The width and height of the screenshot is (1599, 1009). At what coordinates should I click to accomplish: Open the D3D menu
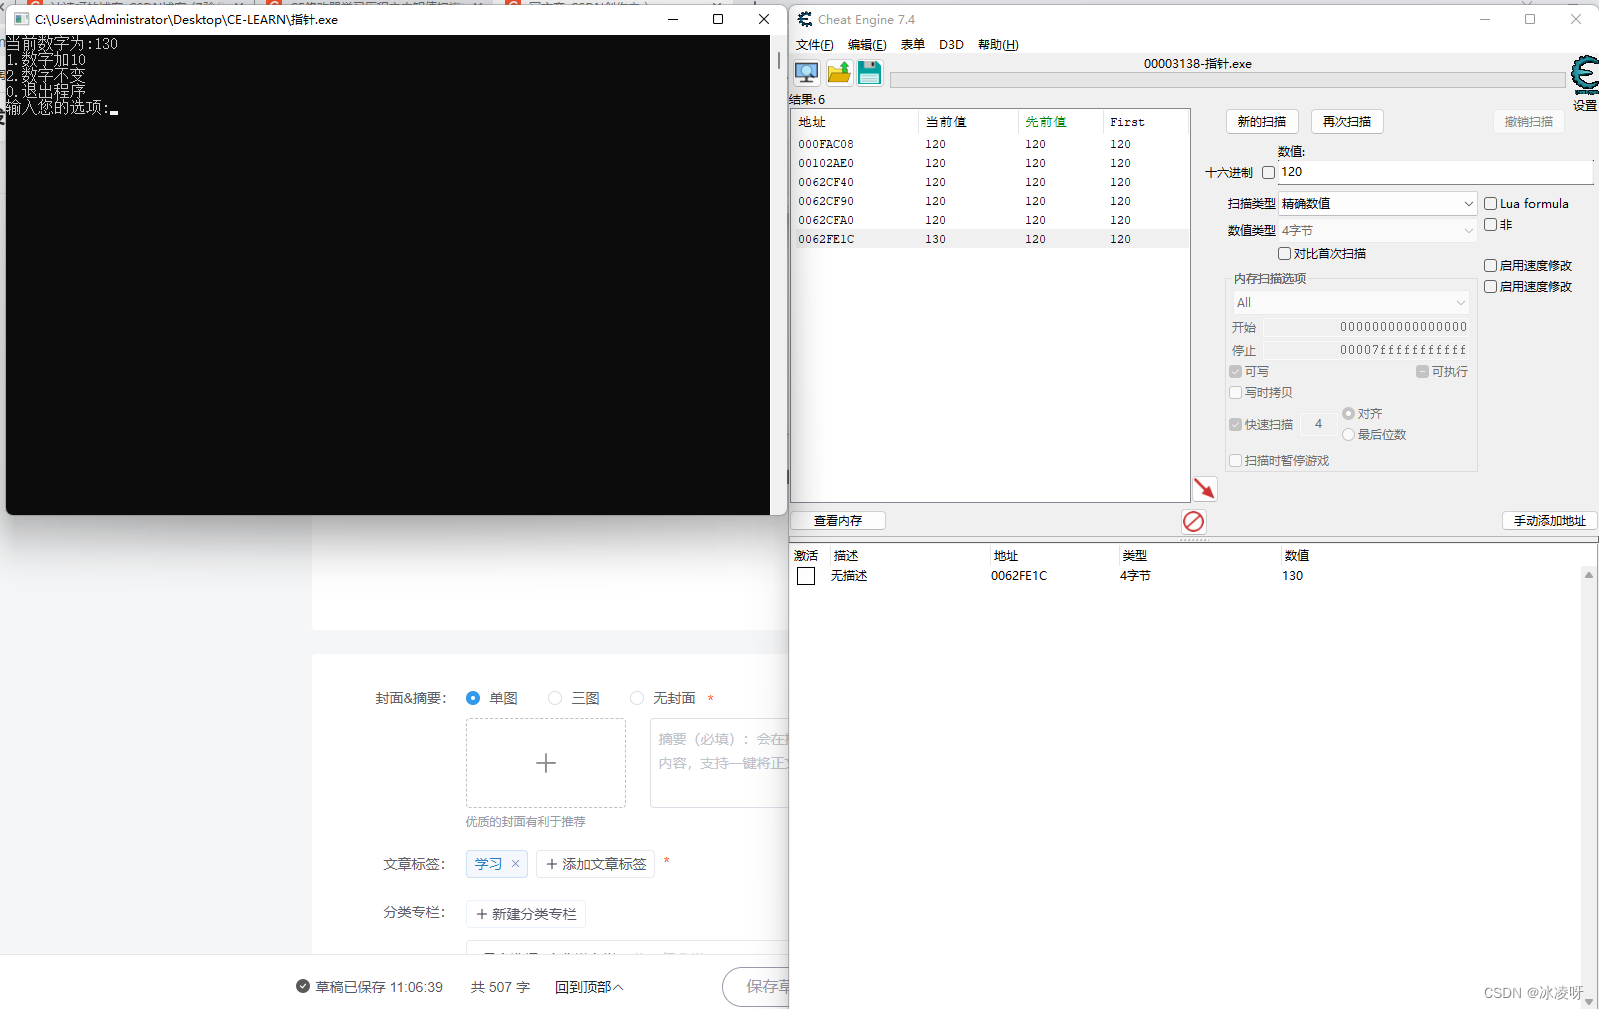[951, 45]
